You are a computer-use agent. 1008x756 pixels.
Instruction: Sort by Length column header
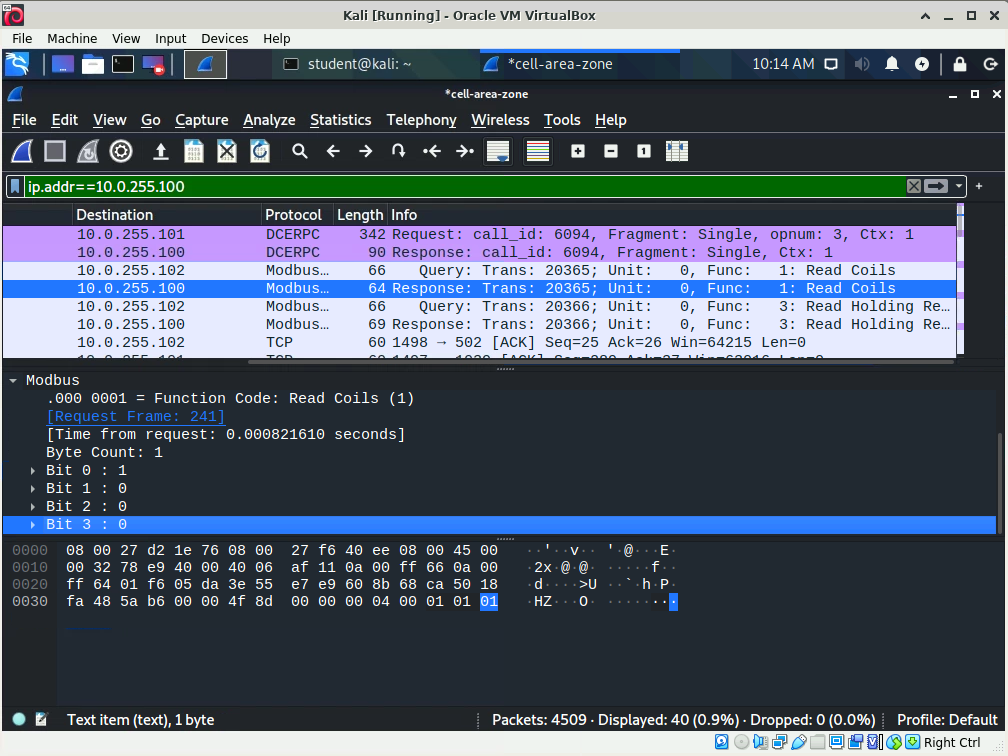point(360,215)
